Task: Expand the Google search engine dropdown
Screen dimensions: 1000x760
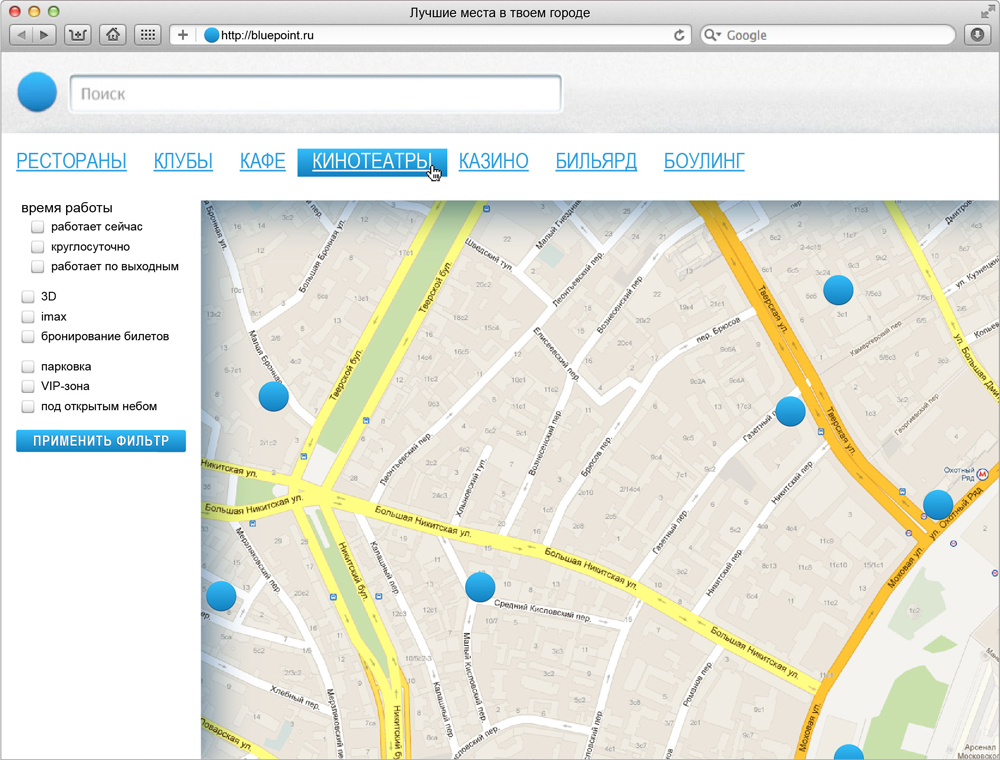Action: tap(713, 35)
